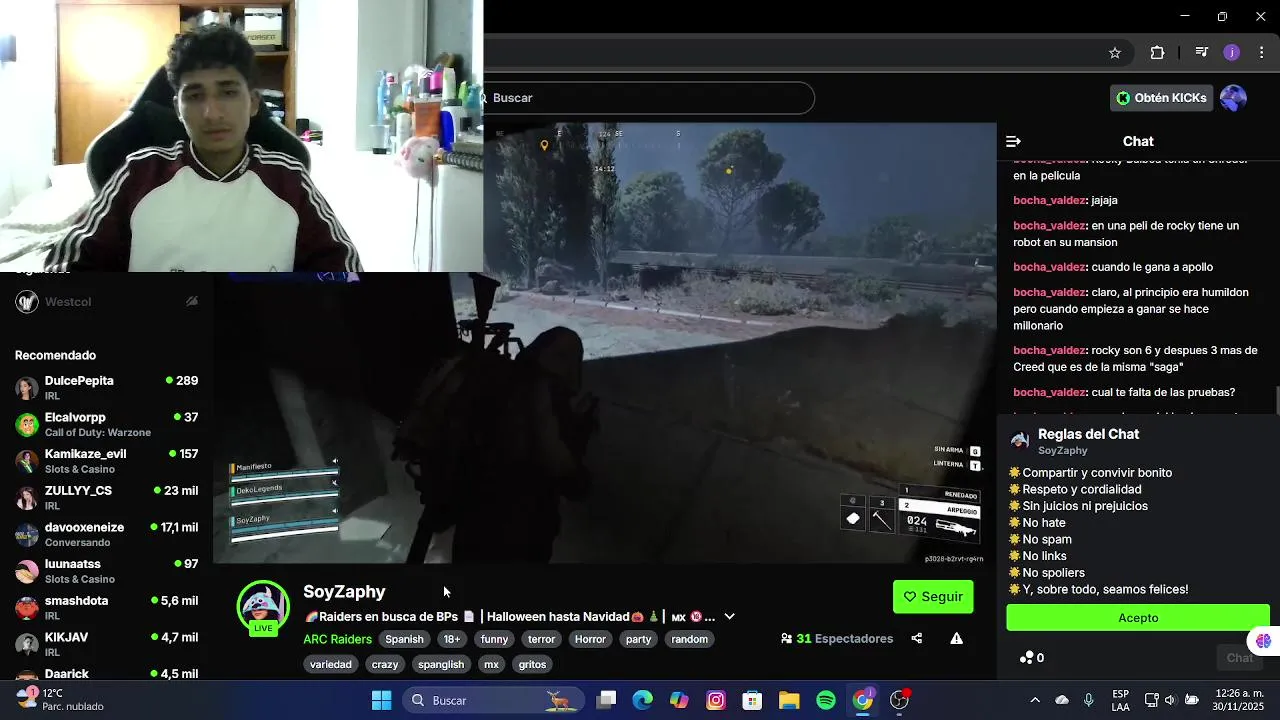Viewport: 1280px width, 720px height.
Task: Open Kamikaze_evil recommended channel
Action: 106,461
